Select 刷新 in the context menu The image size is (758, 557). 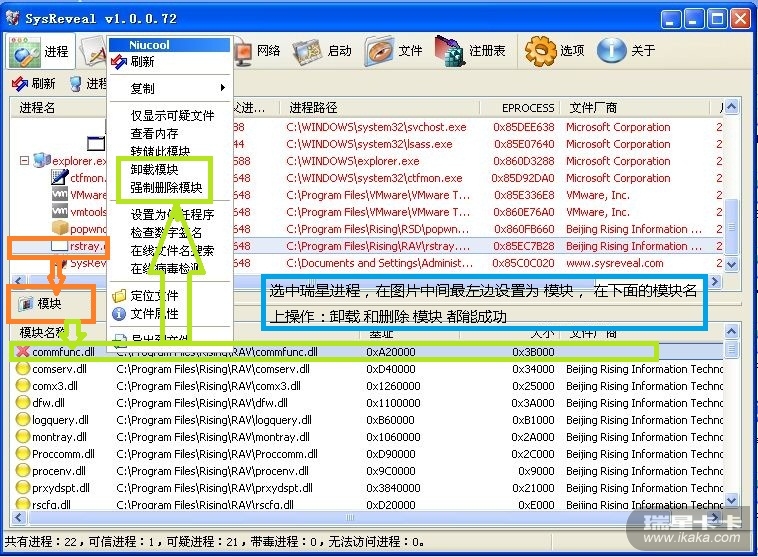coord(142,61)
